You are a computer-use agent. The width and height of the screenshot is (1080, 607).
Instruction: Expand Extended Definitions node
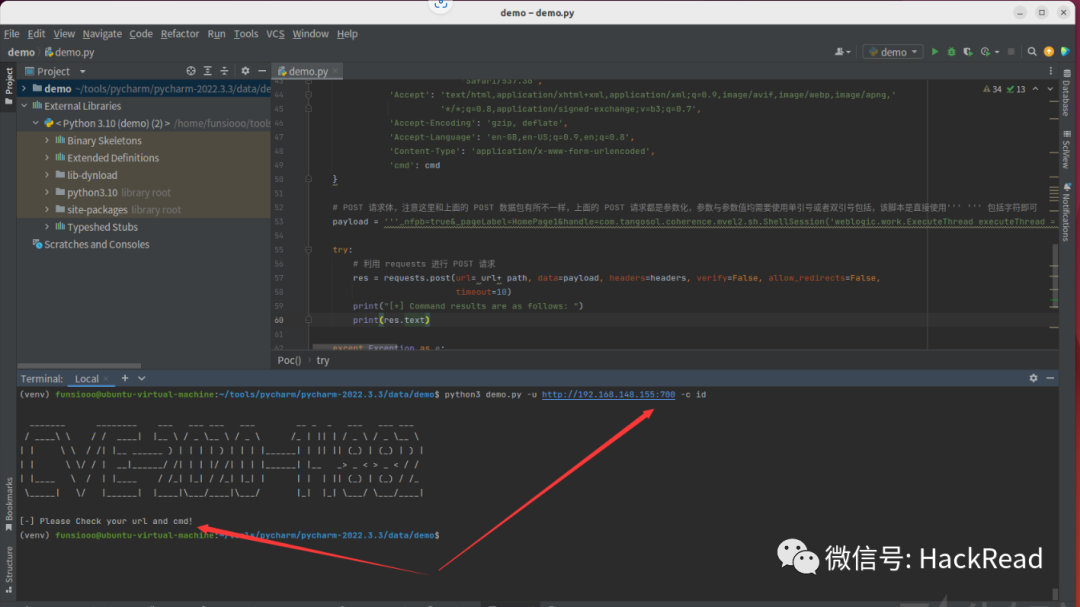tap(47, 157)
